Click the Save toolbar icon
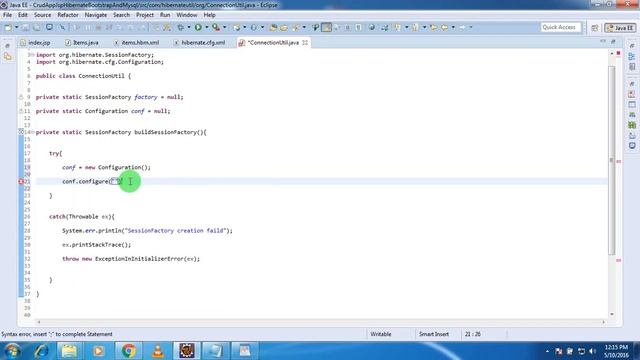 tap(25, 27)
